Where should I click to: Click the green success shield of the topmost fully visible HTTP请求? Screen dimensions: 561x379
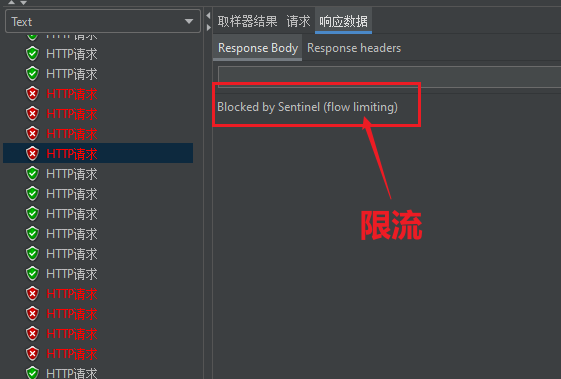click(32, 54)
